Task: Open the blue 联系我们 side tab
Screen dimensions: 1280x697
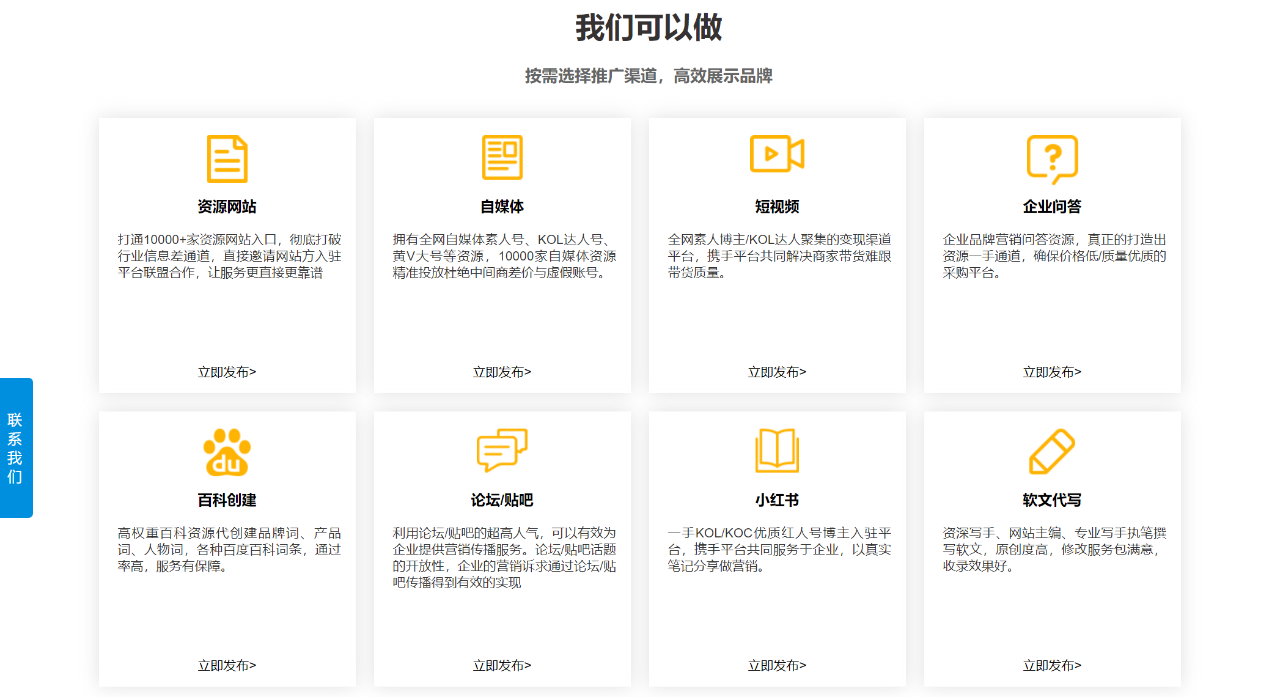Action: point(16,448)
